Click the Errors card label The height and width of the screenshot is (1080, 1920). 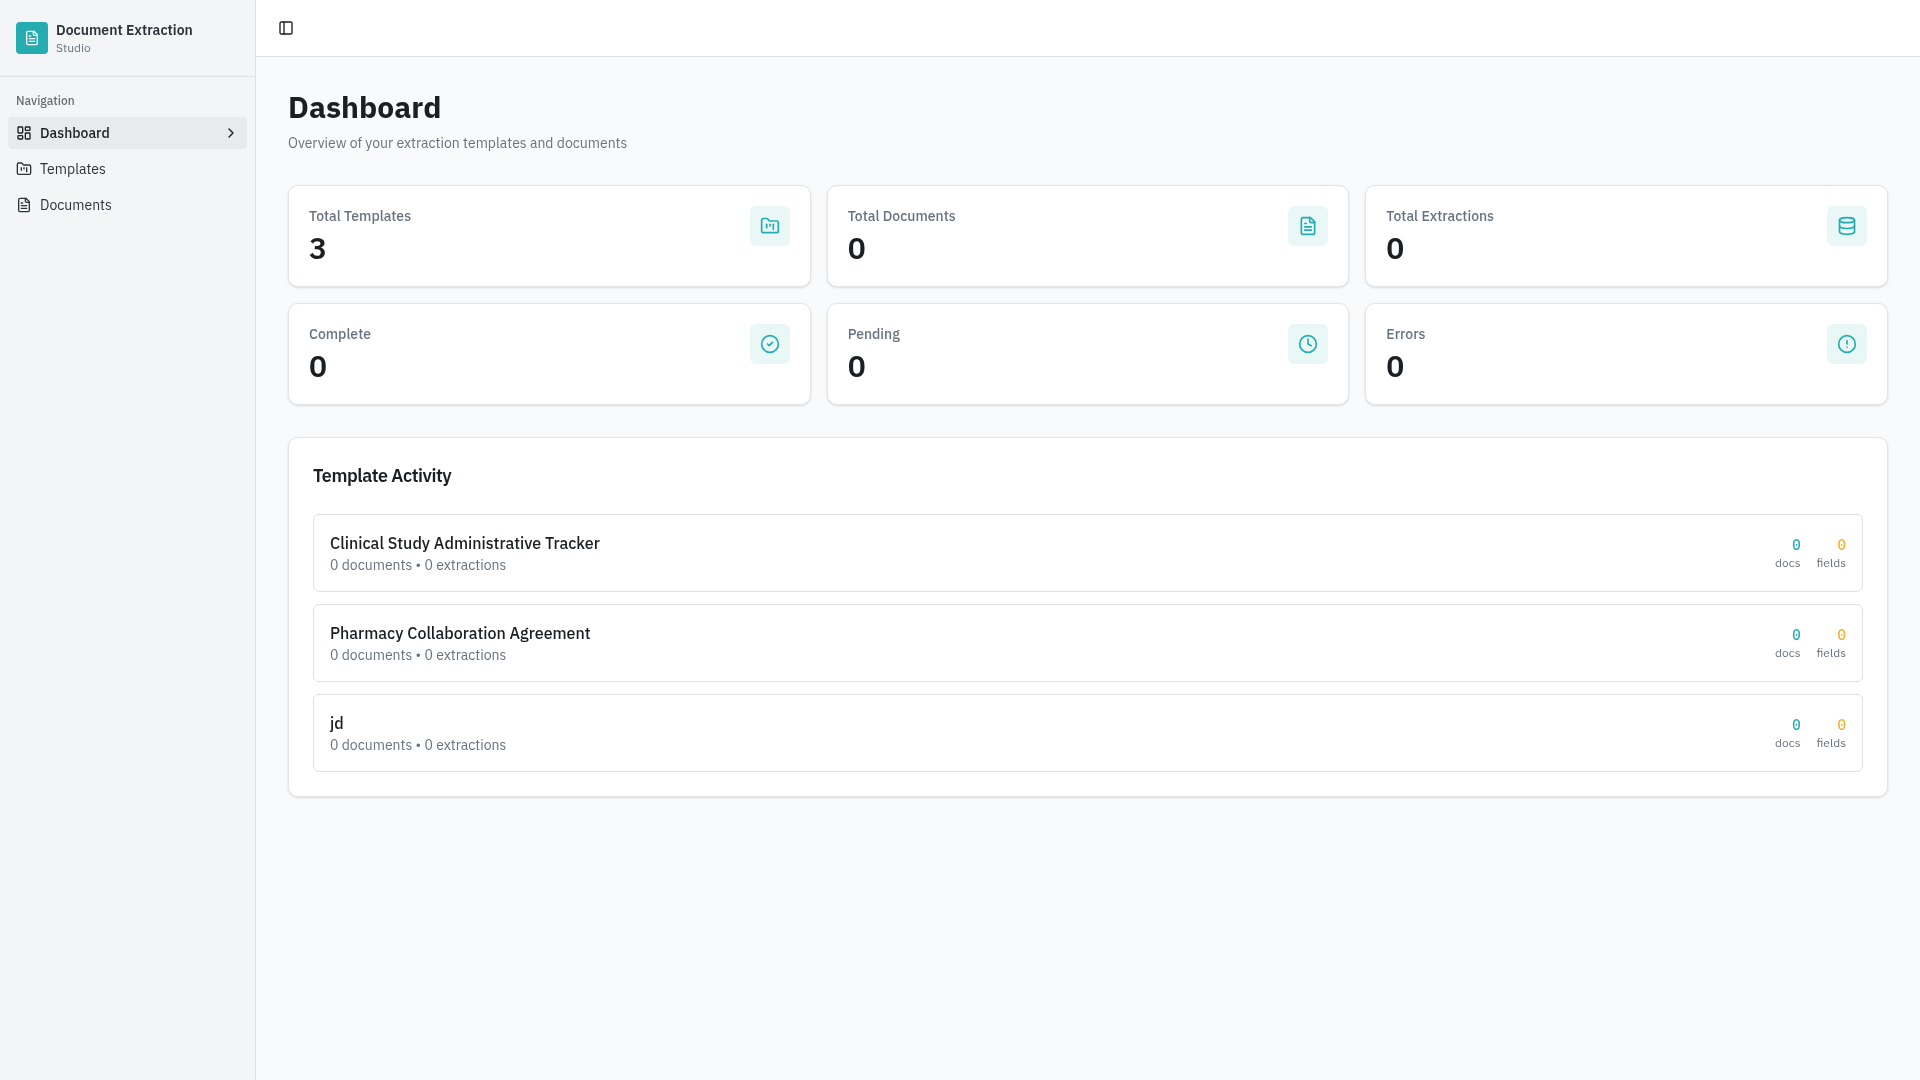[1405, 334]
